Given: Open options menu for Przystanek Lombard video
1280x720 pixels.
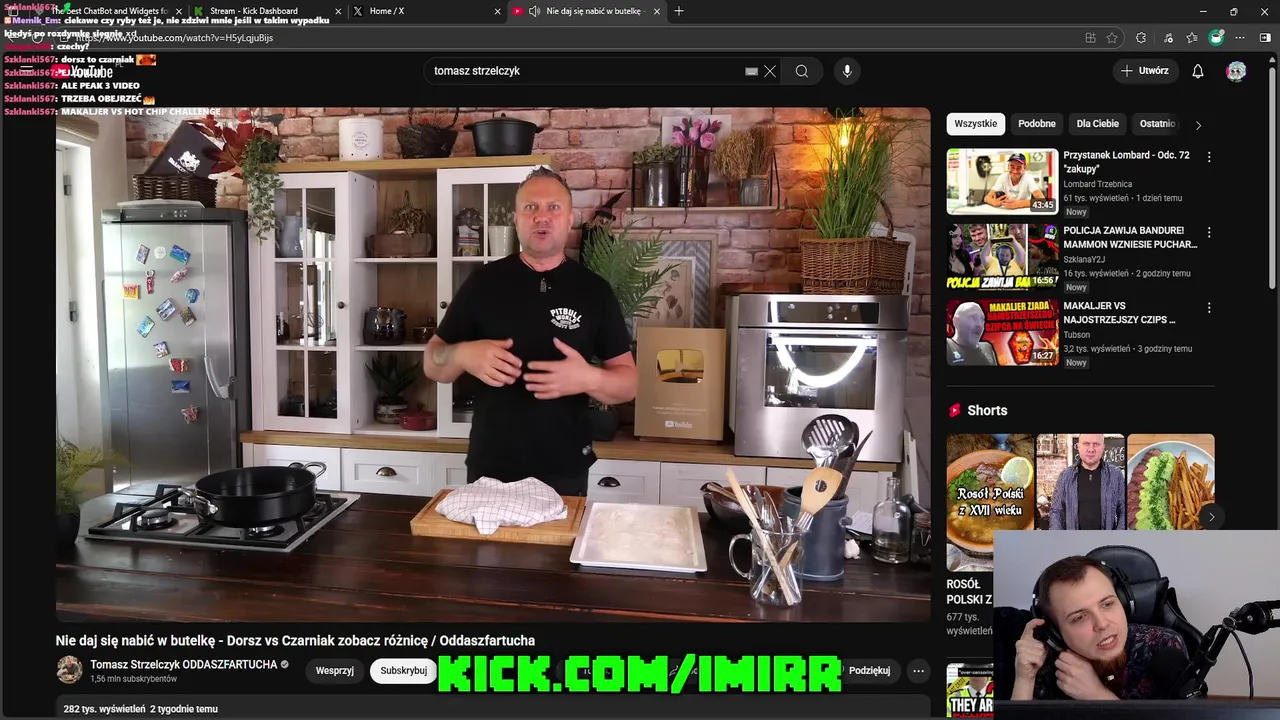Looking at the screenshot, I should (x=1209, y=157).
